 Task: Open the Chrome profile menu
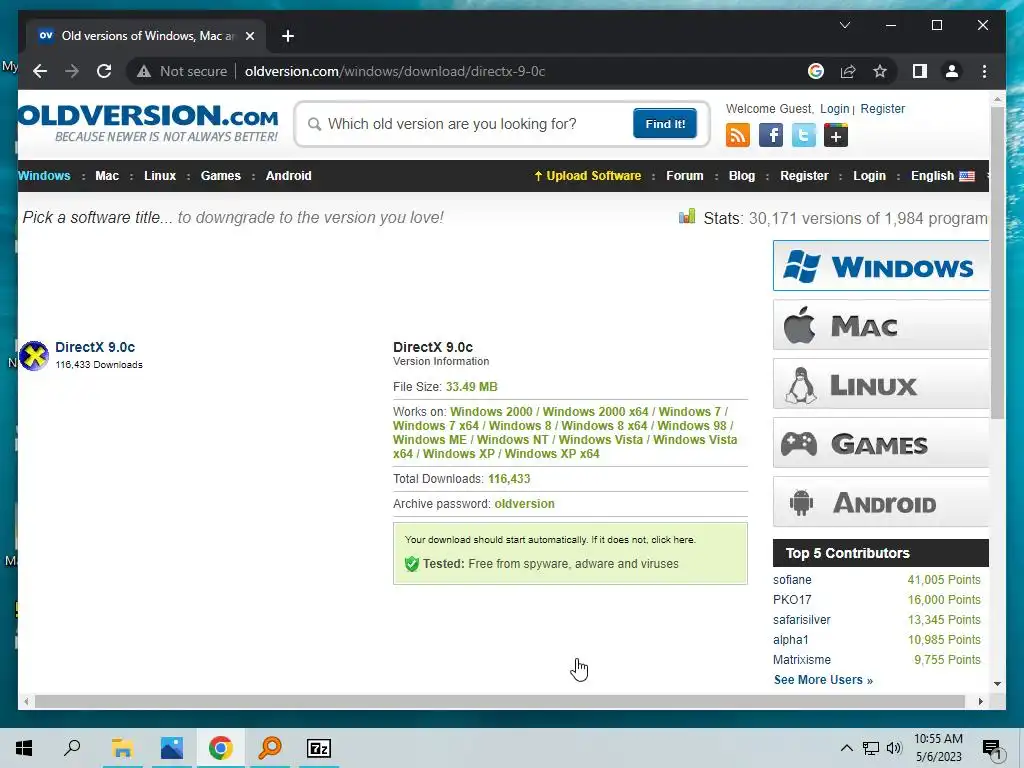952,71
